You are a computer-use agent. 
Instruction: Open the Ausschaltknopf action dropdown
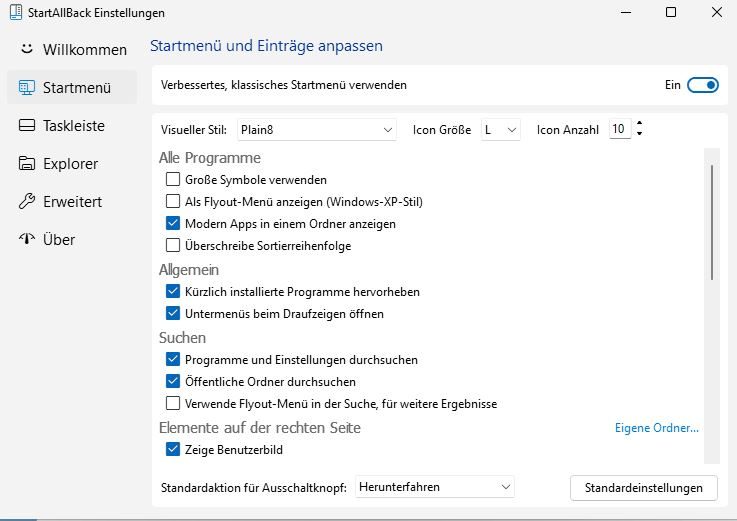coord(435,487)
